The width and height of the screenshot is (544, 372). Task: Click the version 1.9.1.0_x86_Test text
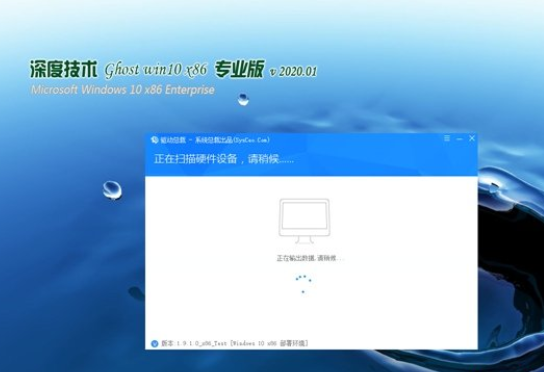tap(235, 343)
